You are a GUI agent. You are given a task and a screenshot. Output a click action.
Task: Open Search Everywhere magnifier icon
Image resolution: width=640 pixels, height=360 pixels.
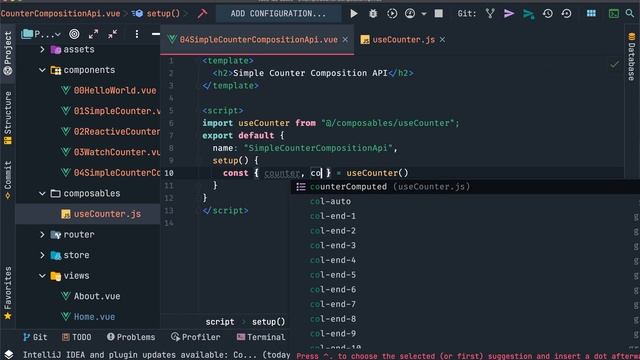click(630, 13)
